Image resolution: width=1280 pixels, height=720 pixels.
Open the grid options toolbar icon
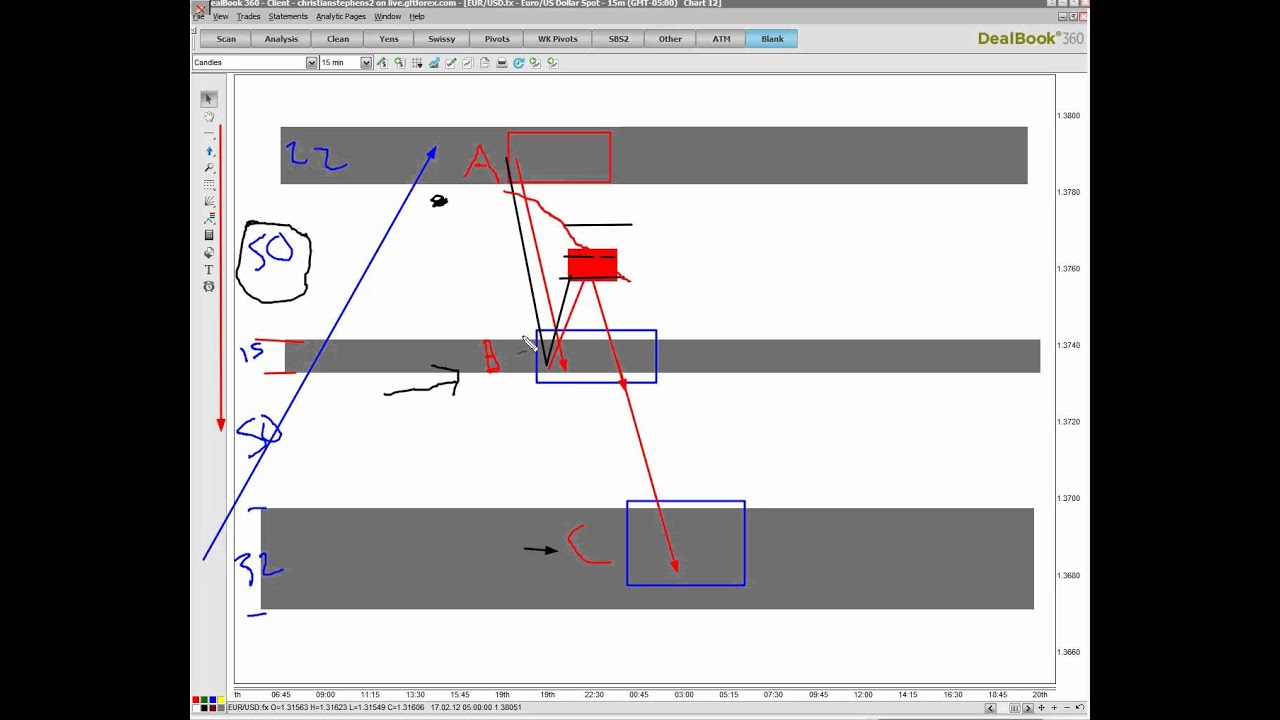417,62
